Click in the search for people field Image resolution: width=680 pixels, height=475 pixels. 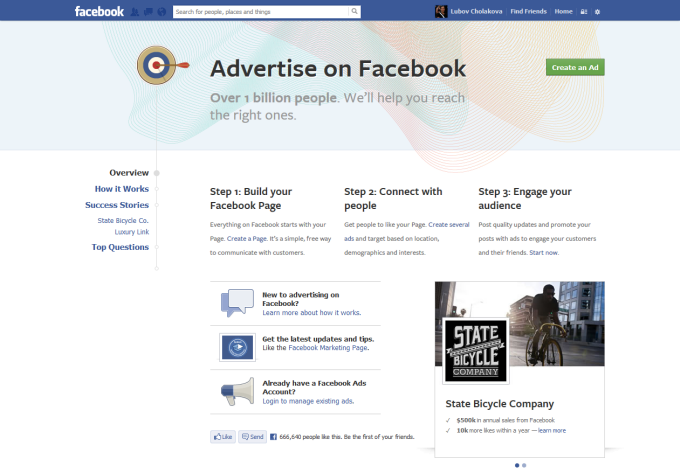pos(261,12)
